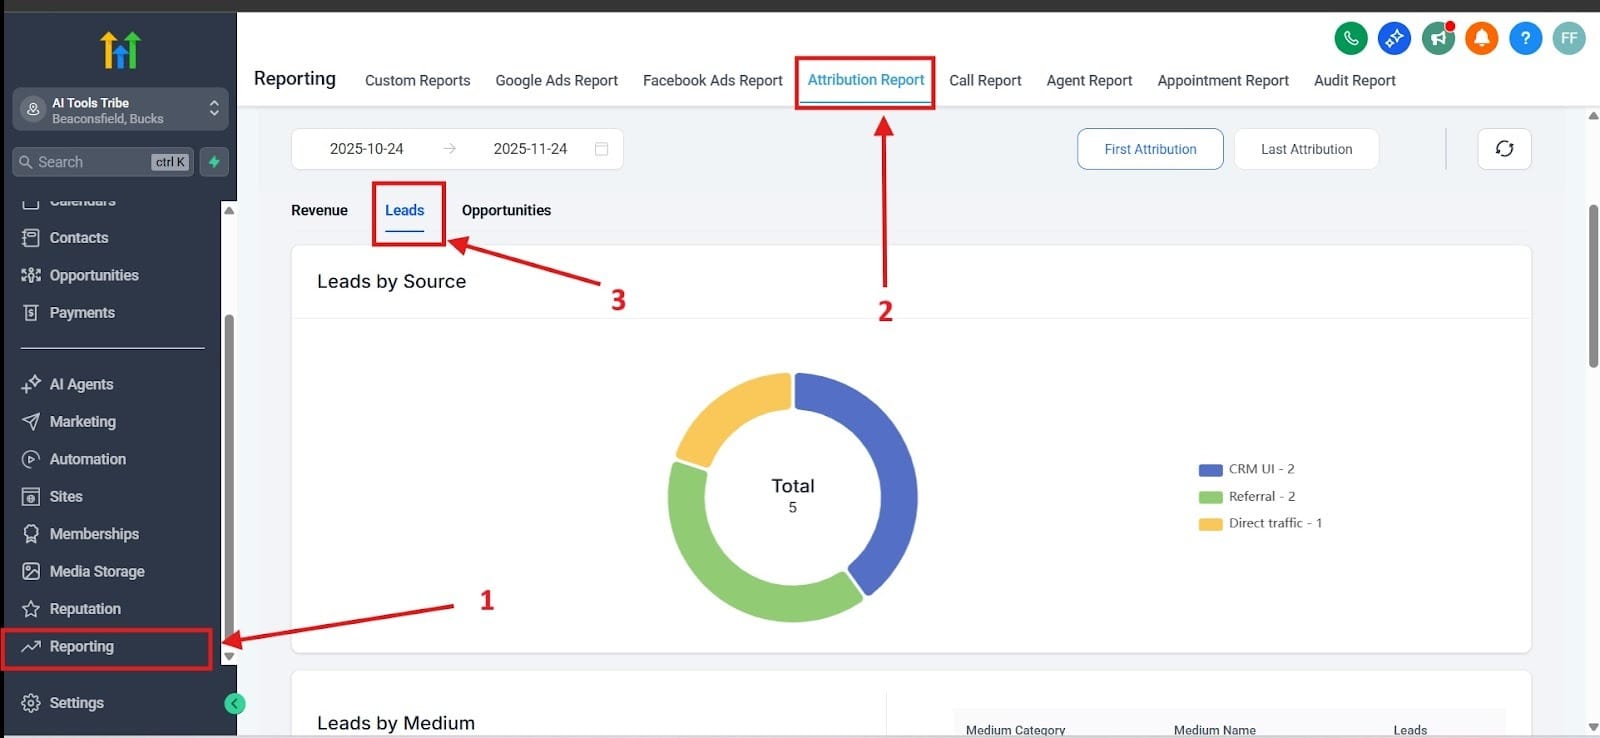Switch to the Revenue tab
This screenshot has width=1600, height=738.
pyautogui.click(x=319, y=210)
